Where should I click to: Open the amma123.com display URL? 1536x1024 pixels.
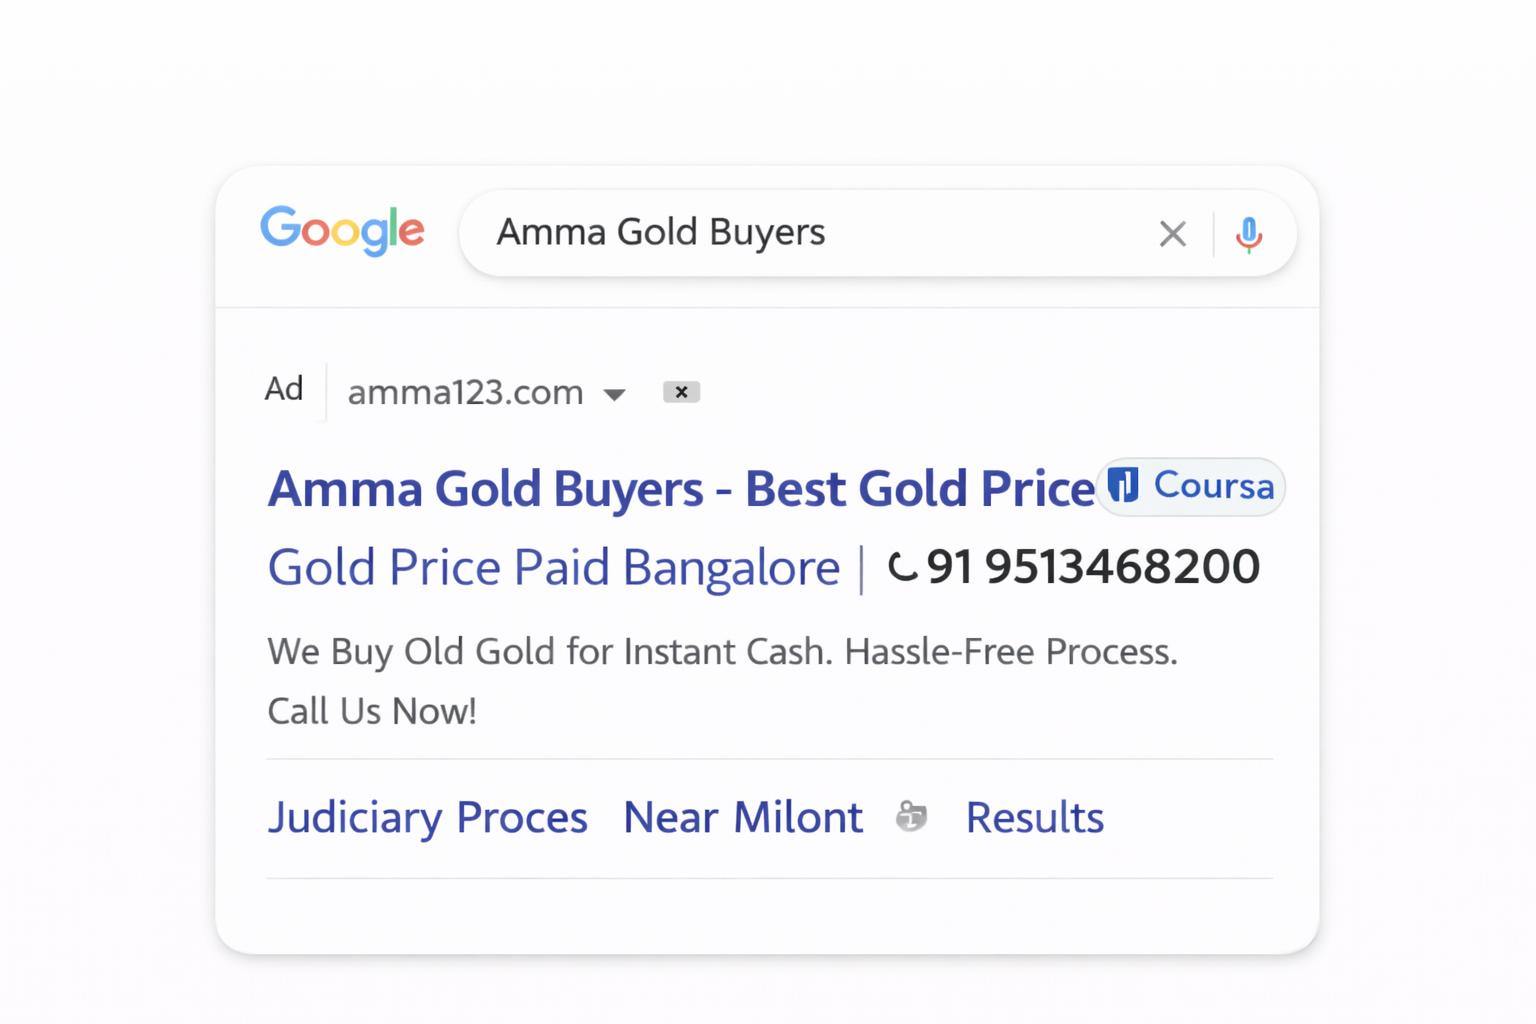coord(465,392)
